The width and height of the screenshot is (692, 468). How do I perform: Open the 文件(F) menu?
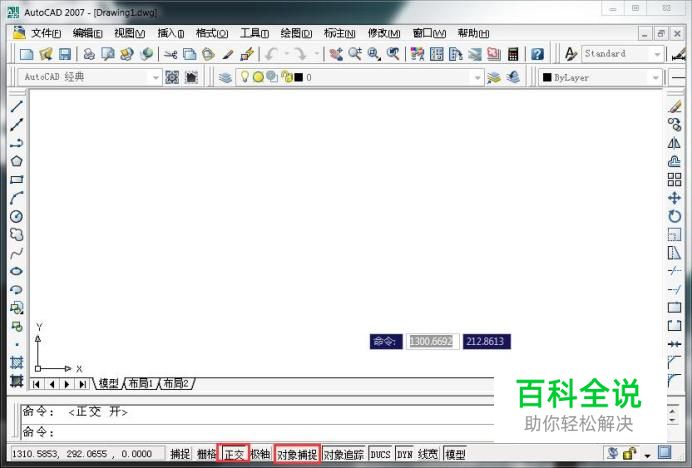(x=46, y=33)
